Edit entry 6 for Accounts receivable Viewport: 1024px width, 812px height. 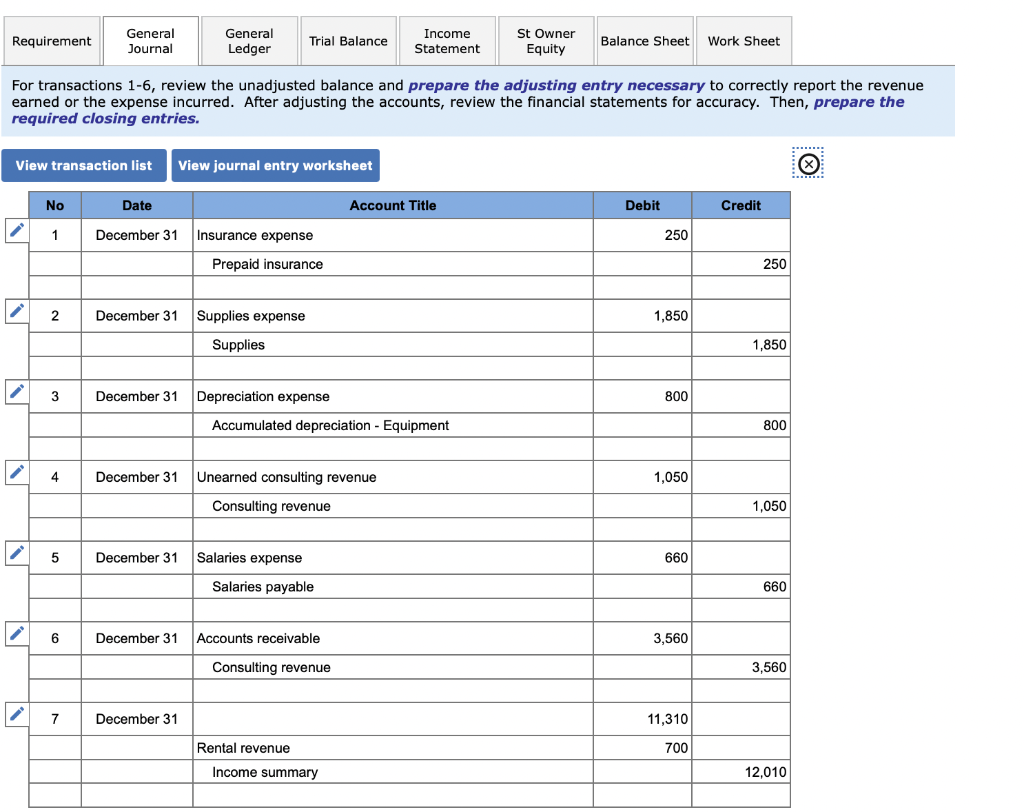tap(16, 633)
